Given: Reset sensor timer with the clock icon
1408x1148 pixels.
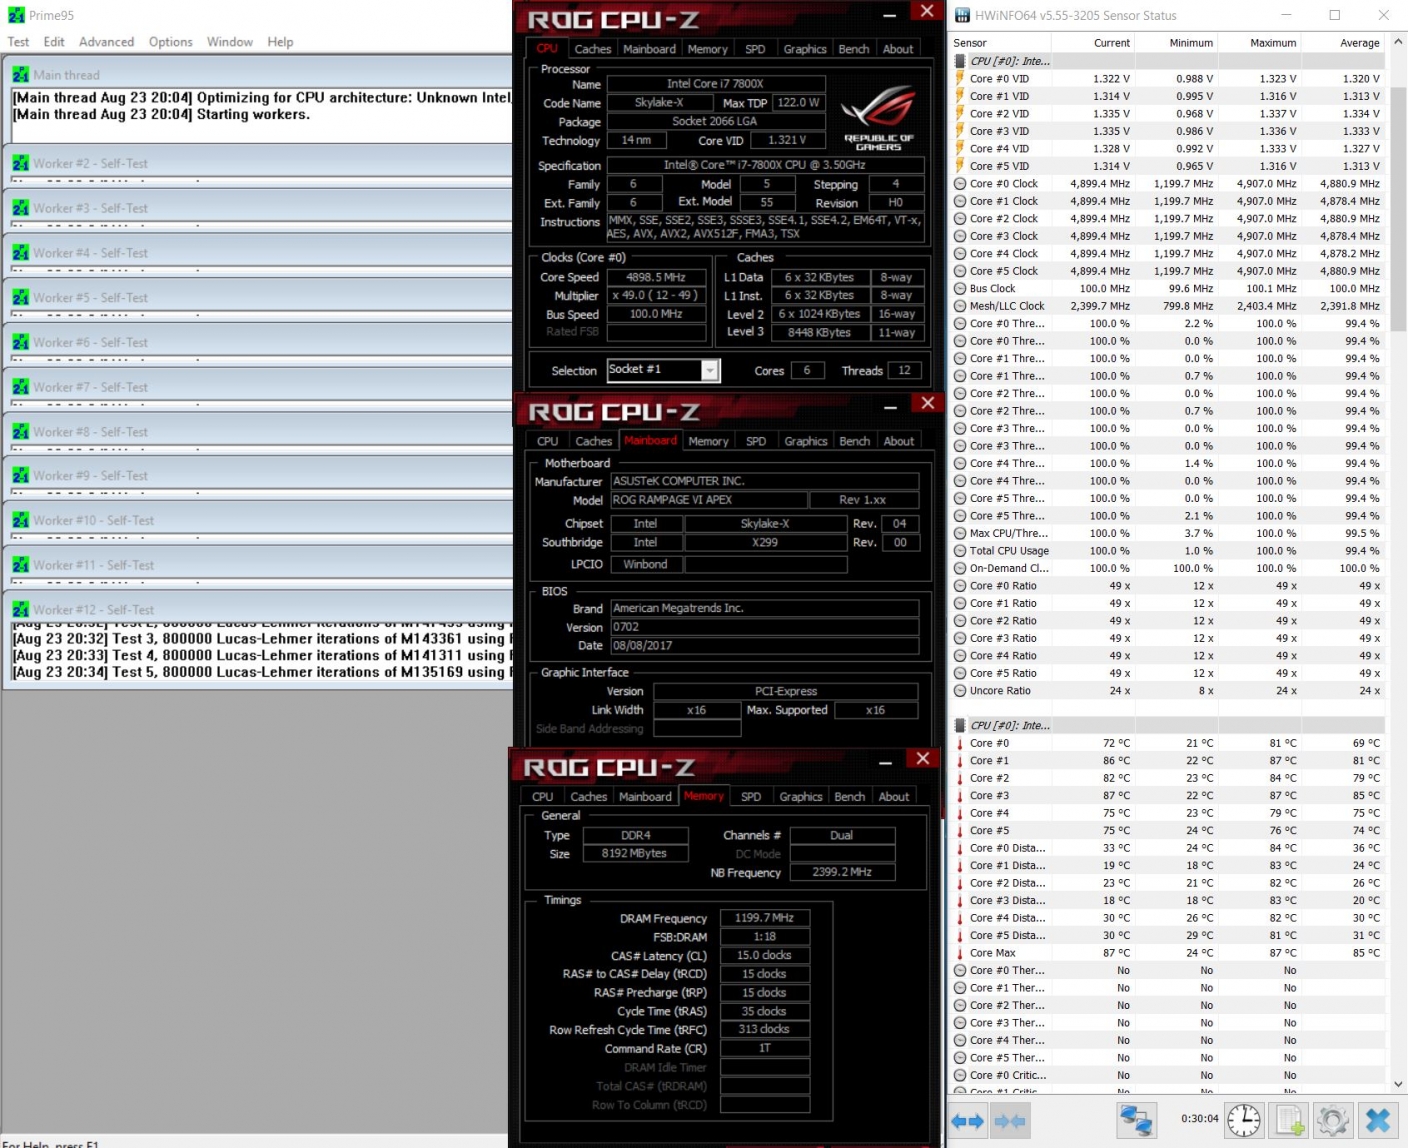Looking at the screenshot, I should (1243, 1120).
